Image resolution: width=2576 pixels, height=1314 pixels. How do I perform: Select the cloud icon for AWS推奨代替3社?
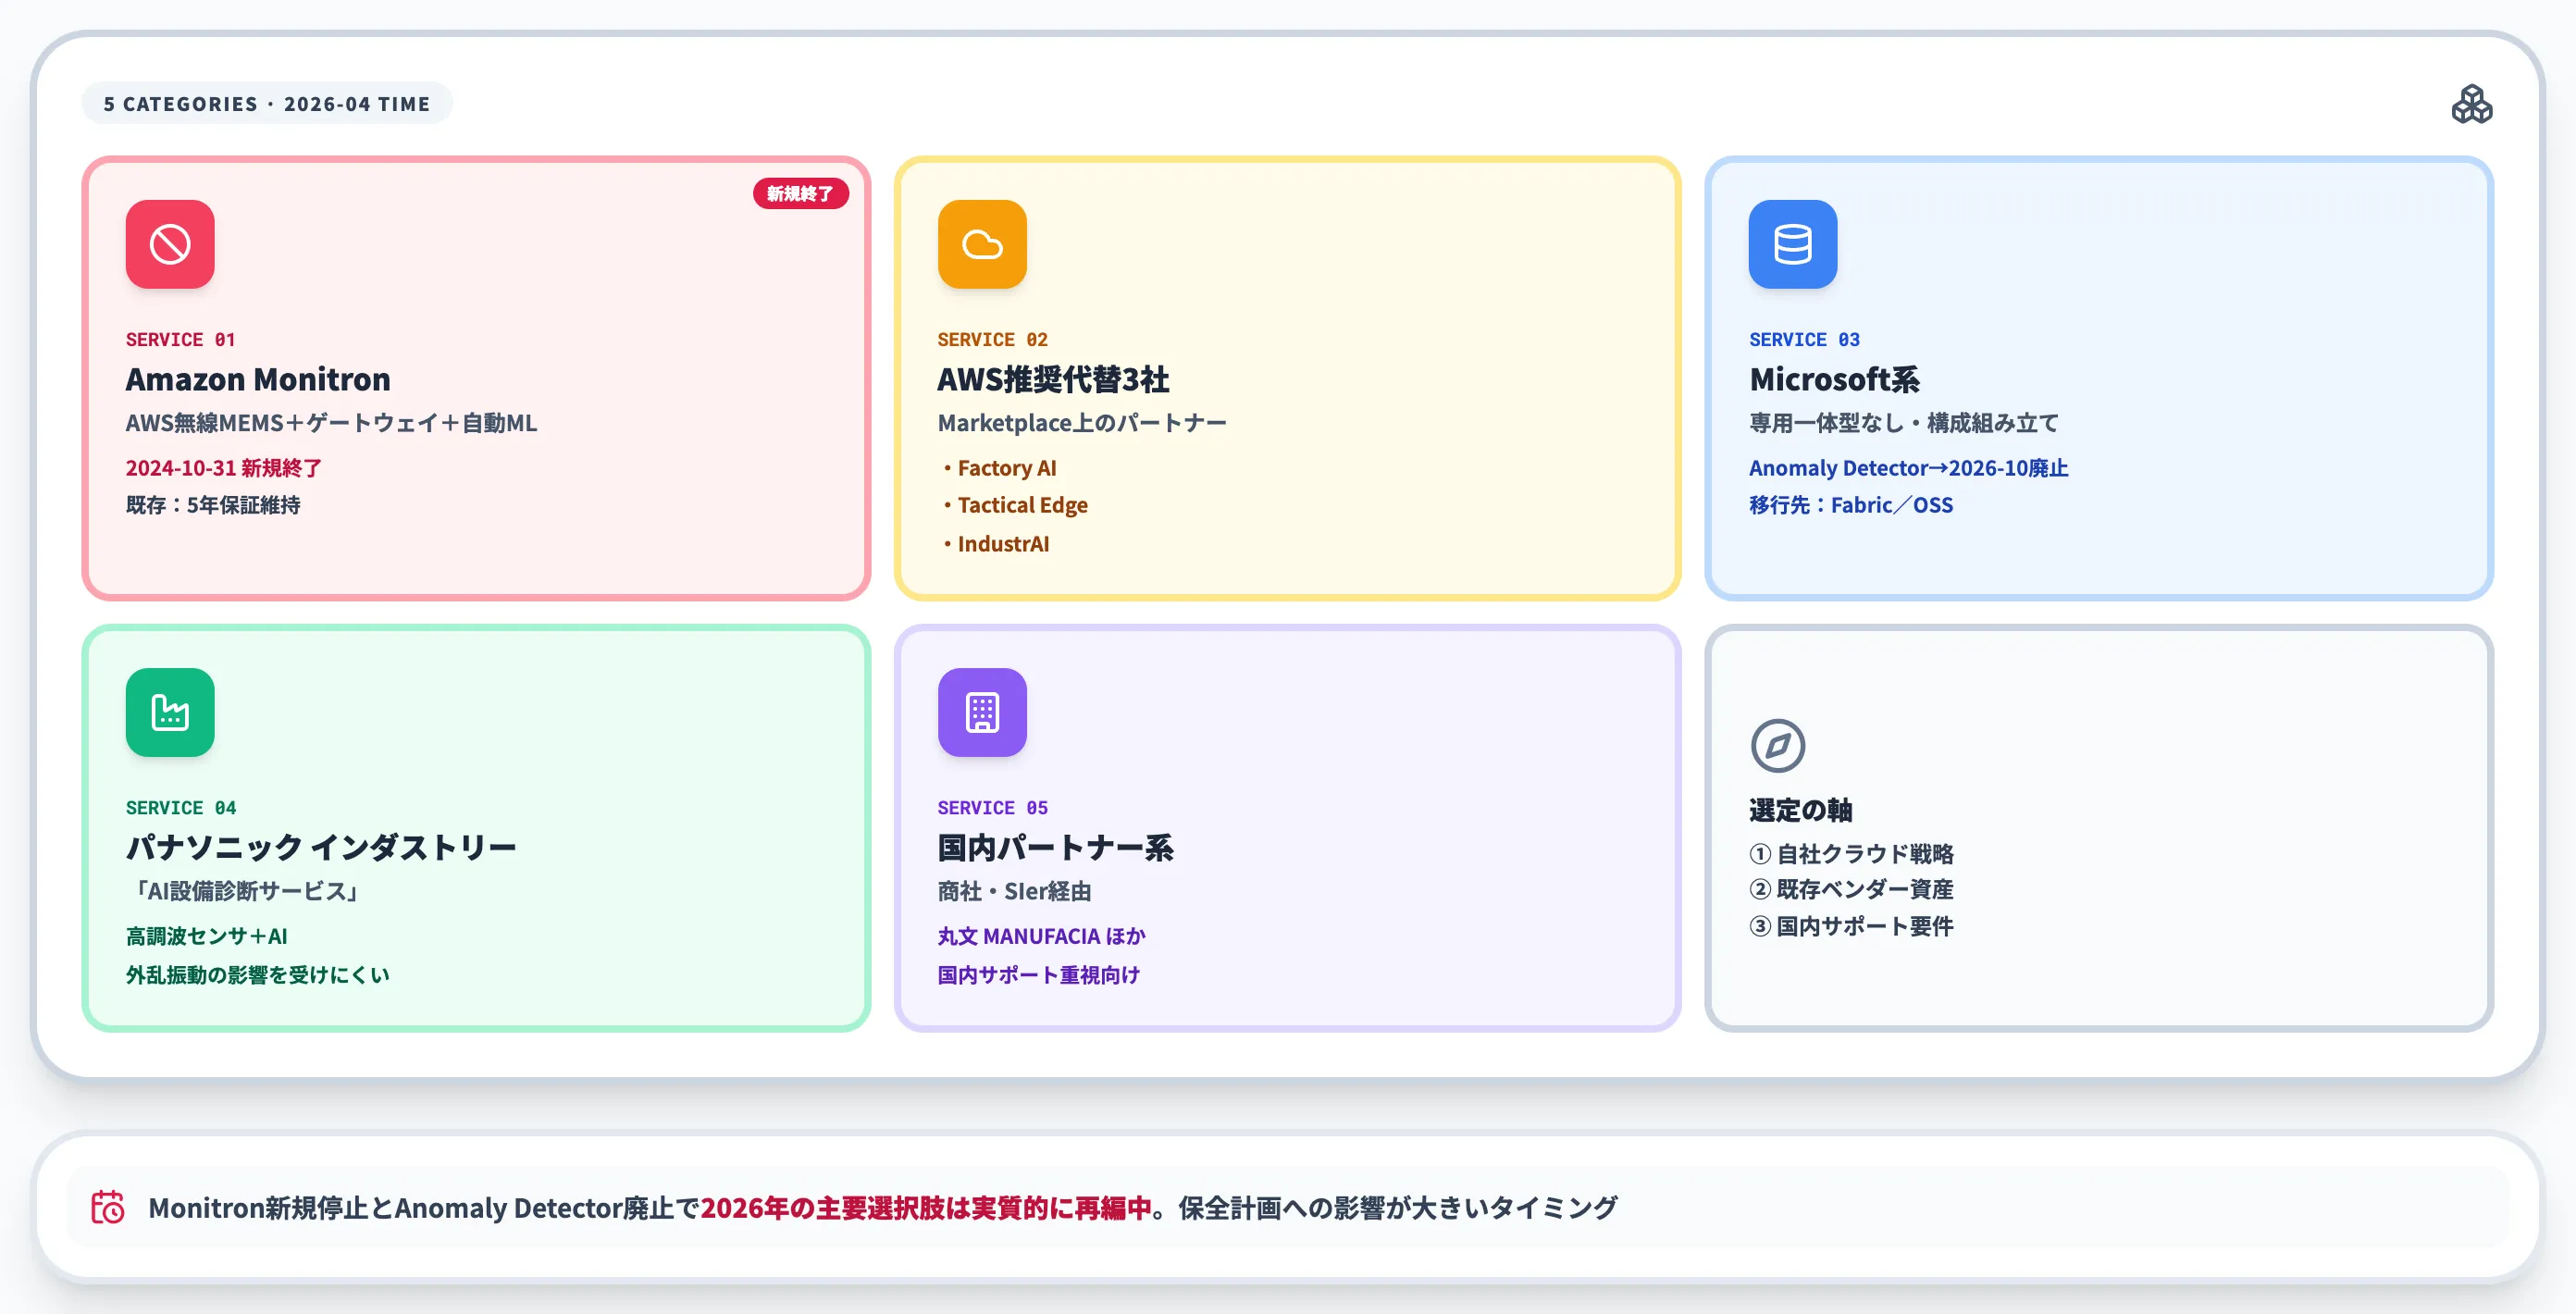pyautogui.click(x=982, y=244)
